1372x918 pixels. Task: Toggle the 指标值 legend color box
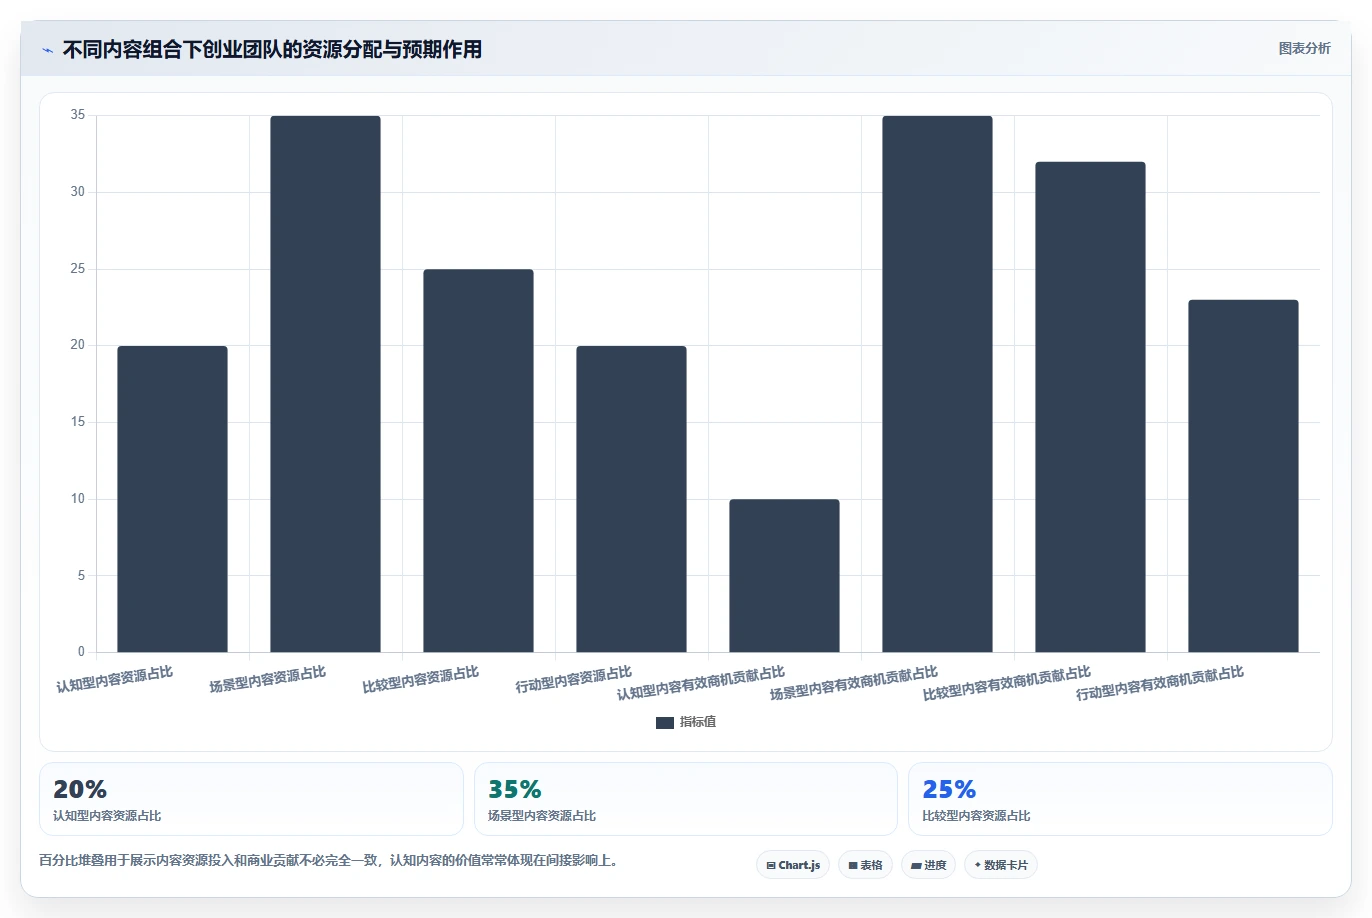[x=665, y=723]
